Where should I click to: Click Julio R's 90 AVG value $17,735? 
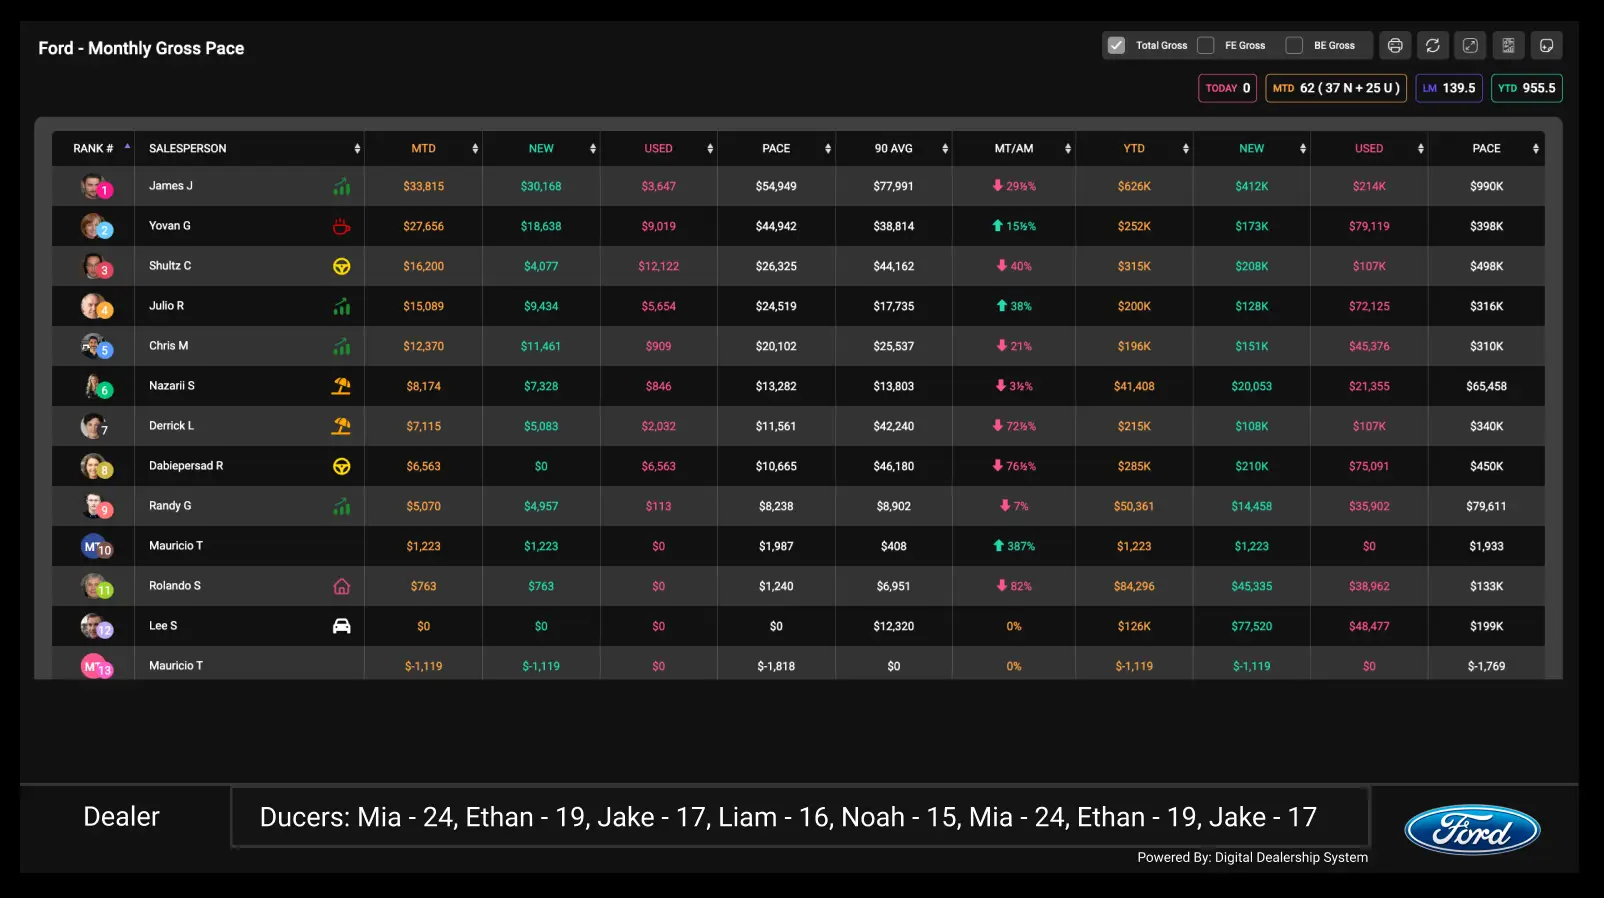pos(894,306)
